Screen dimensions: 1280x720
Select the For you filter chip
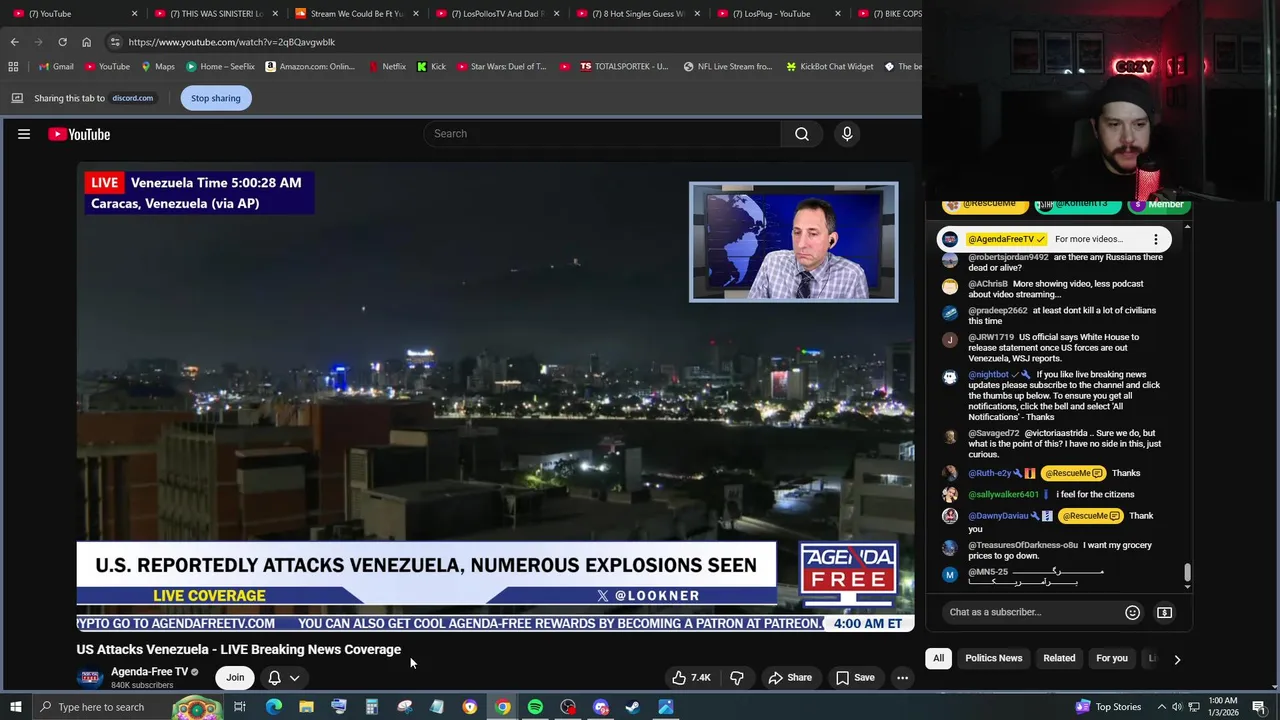point(1111,658)
